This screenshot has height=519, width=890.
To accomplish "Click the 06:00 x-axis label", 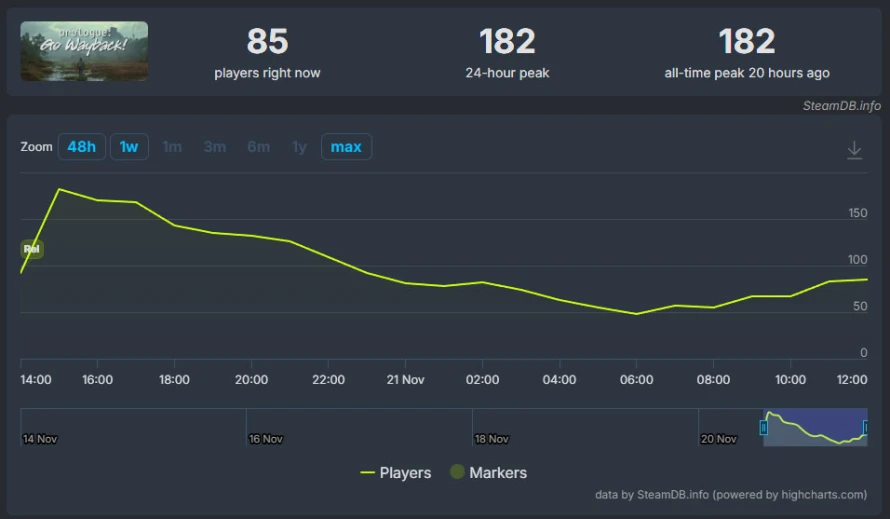I will tap(636, 379).
